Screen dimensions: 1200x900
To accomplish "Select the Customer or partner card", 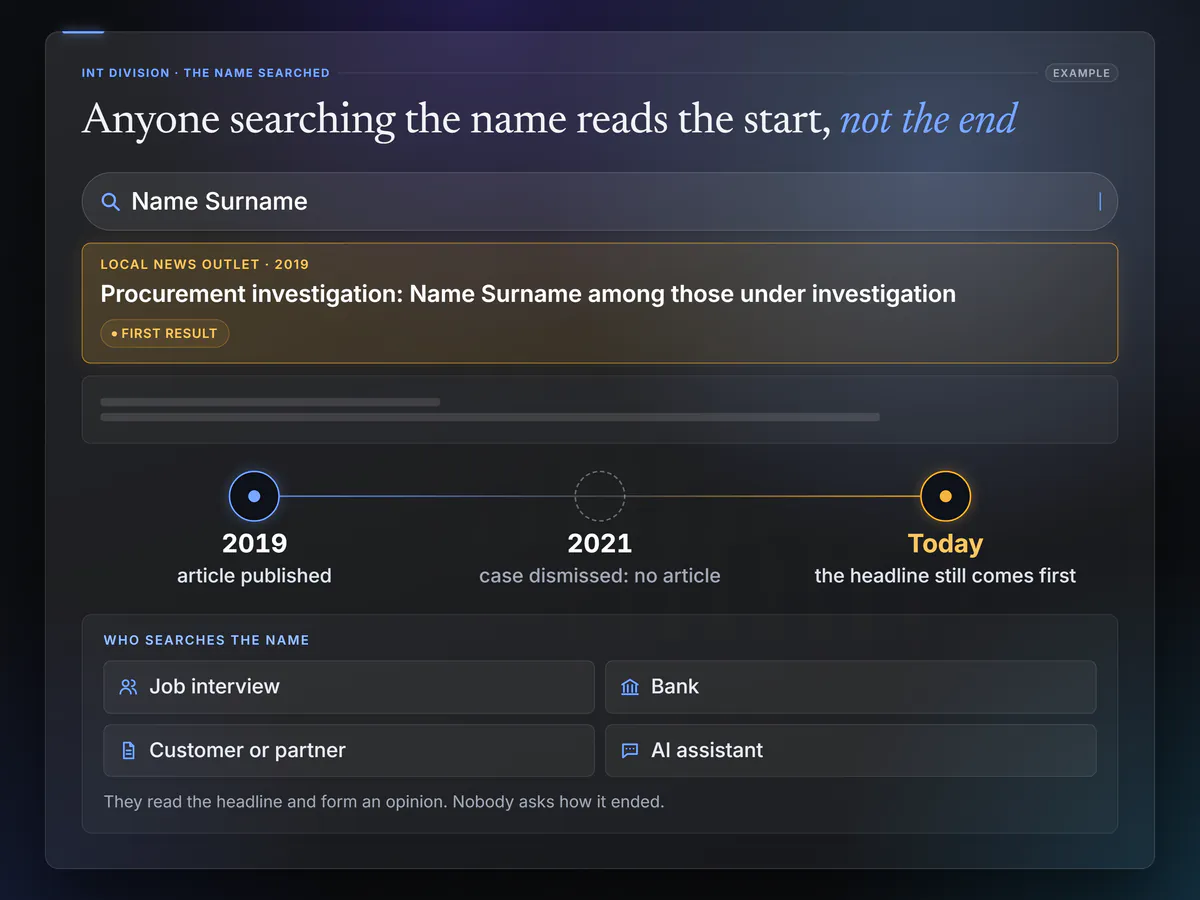I will [349, 750].
